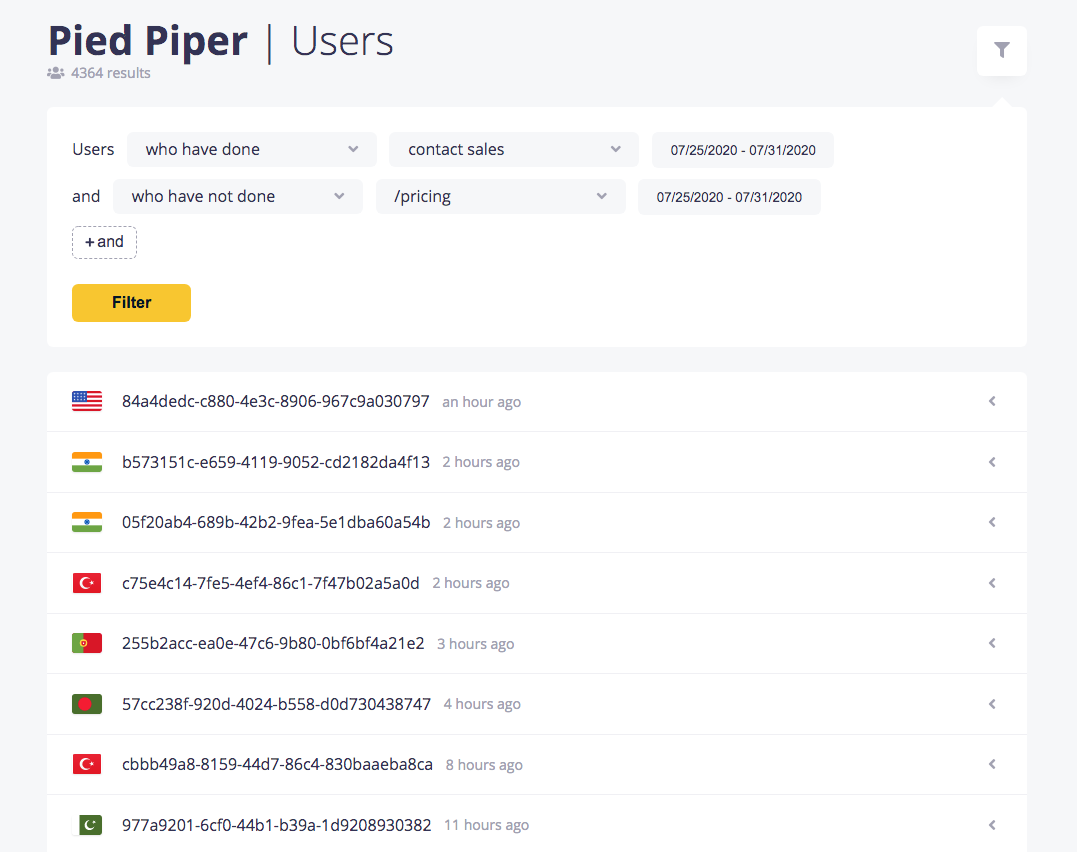Open user 57cc238f-920d-4024-b558-d0d730438747
1077x852 pixels.
pyautogui.click(x=276, y=704)
